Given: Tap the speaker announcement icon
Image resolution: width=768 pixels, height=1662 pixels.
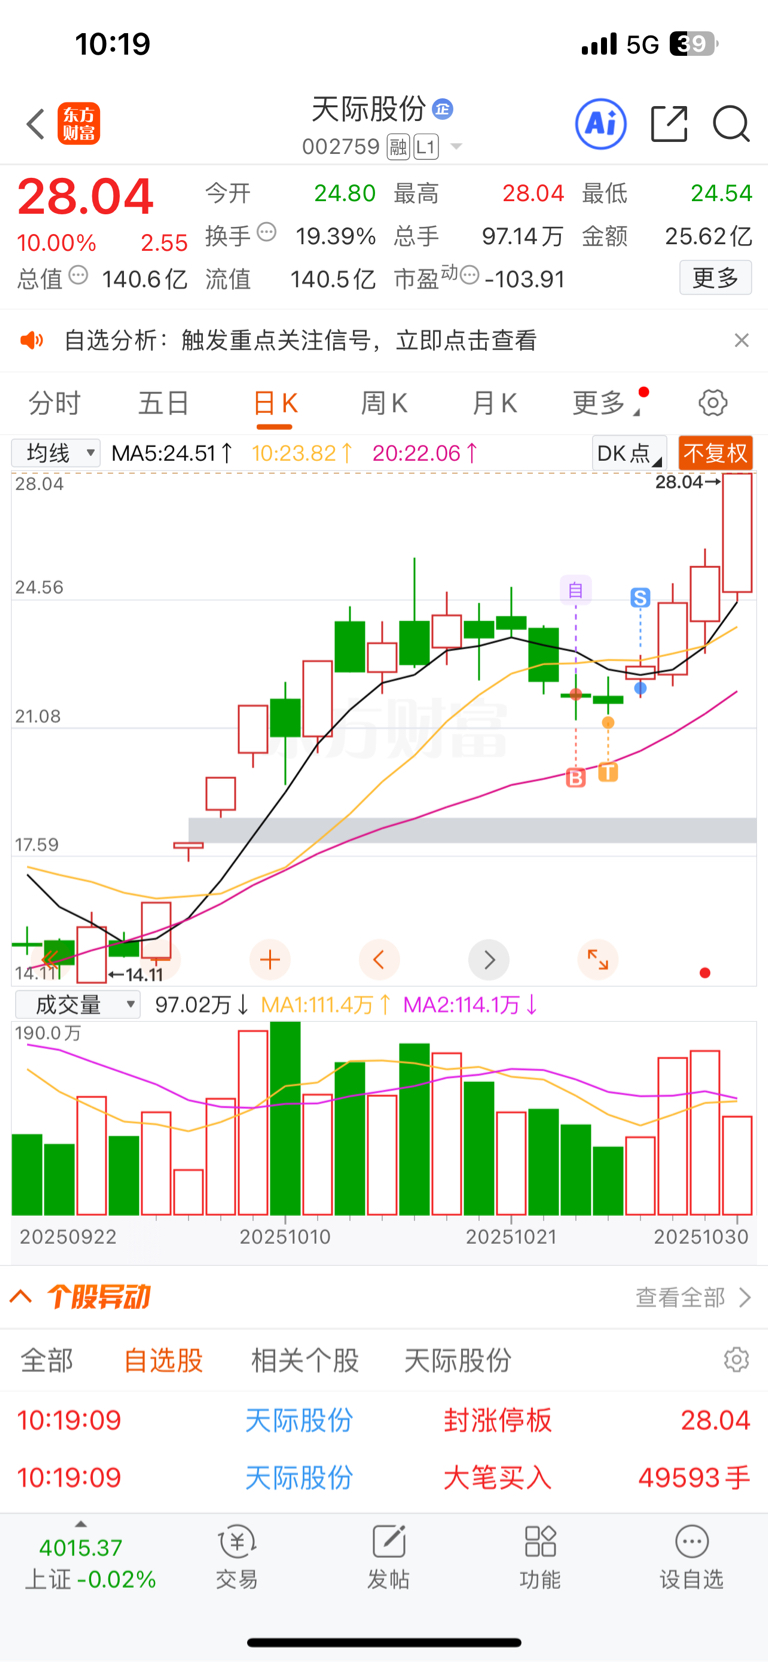Looking at the screenshot, I should pyautogui.click(x=32, y=341).
